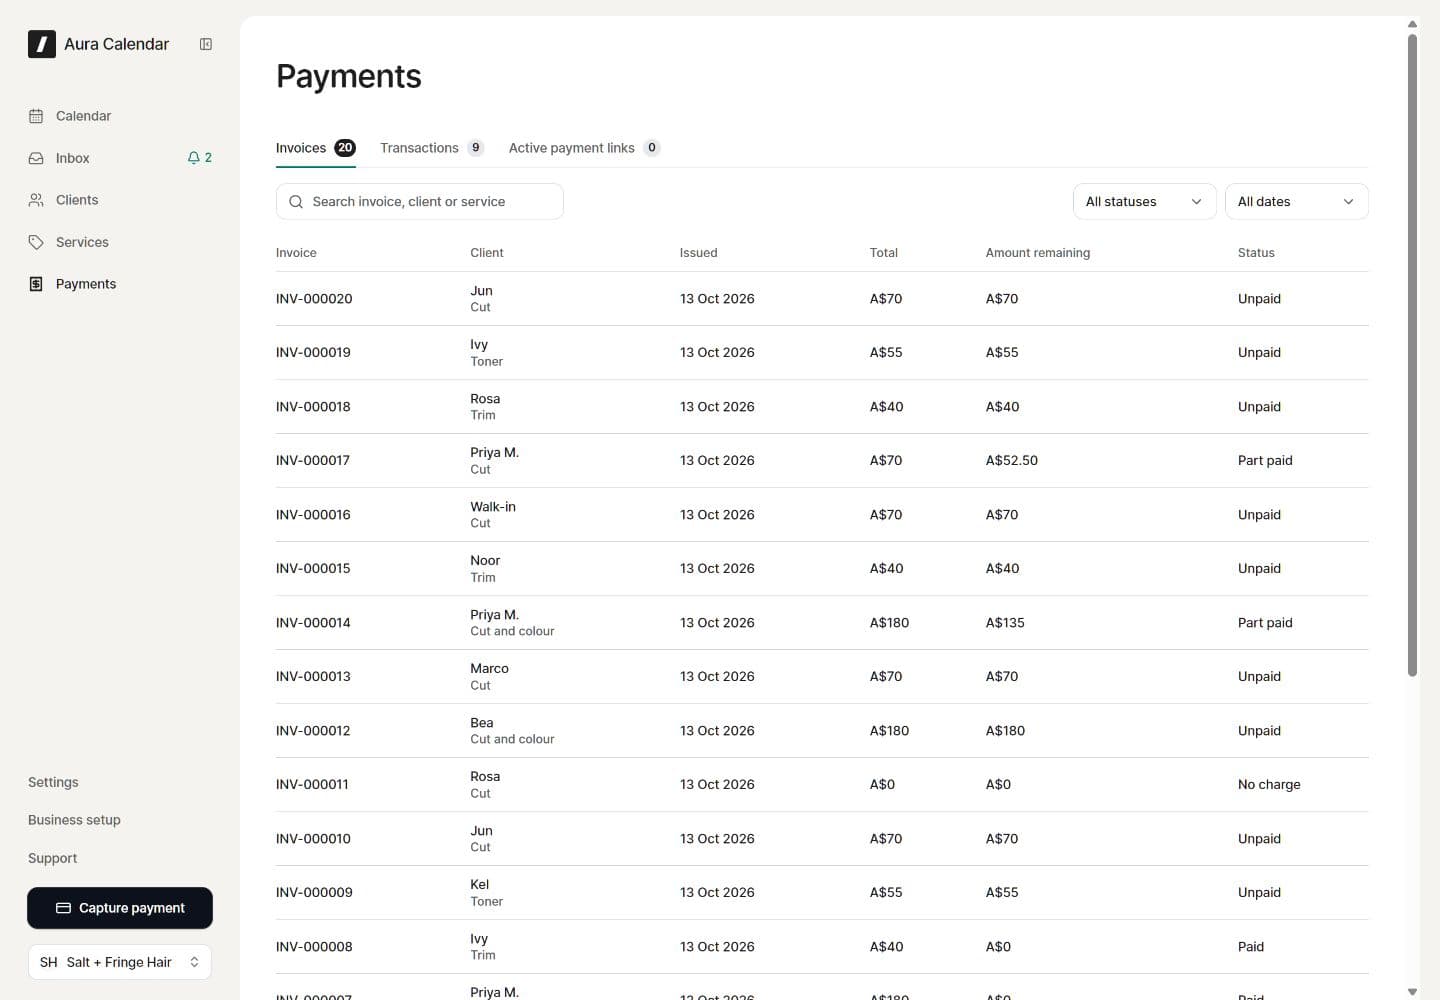Click the vertical scrollbar thumb
This screenshot has height=1000, width=1440.
pyautogui.click(x=1412, y=355)
